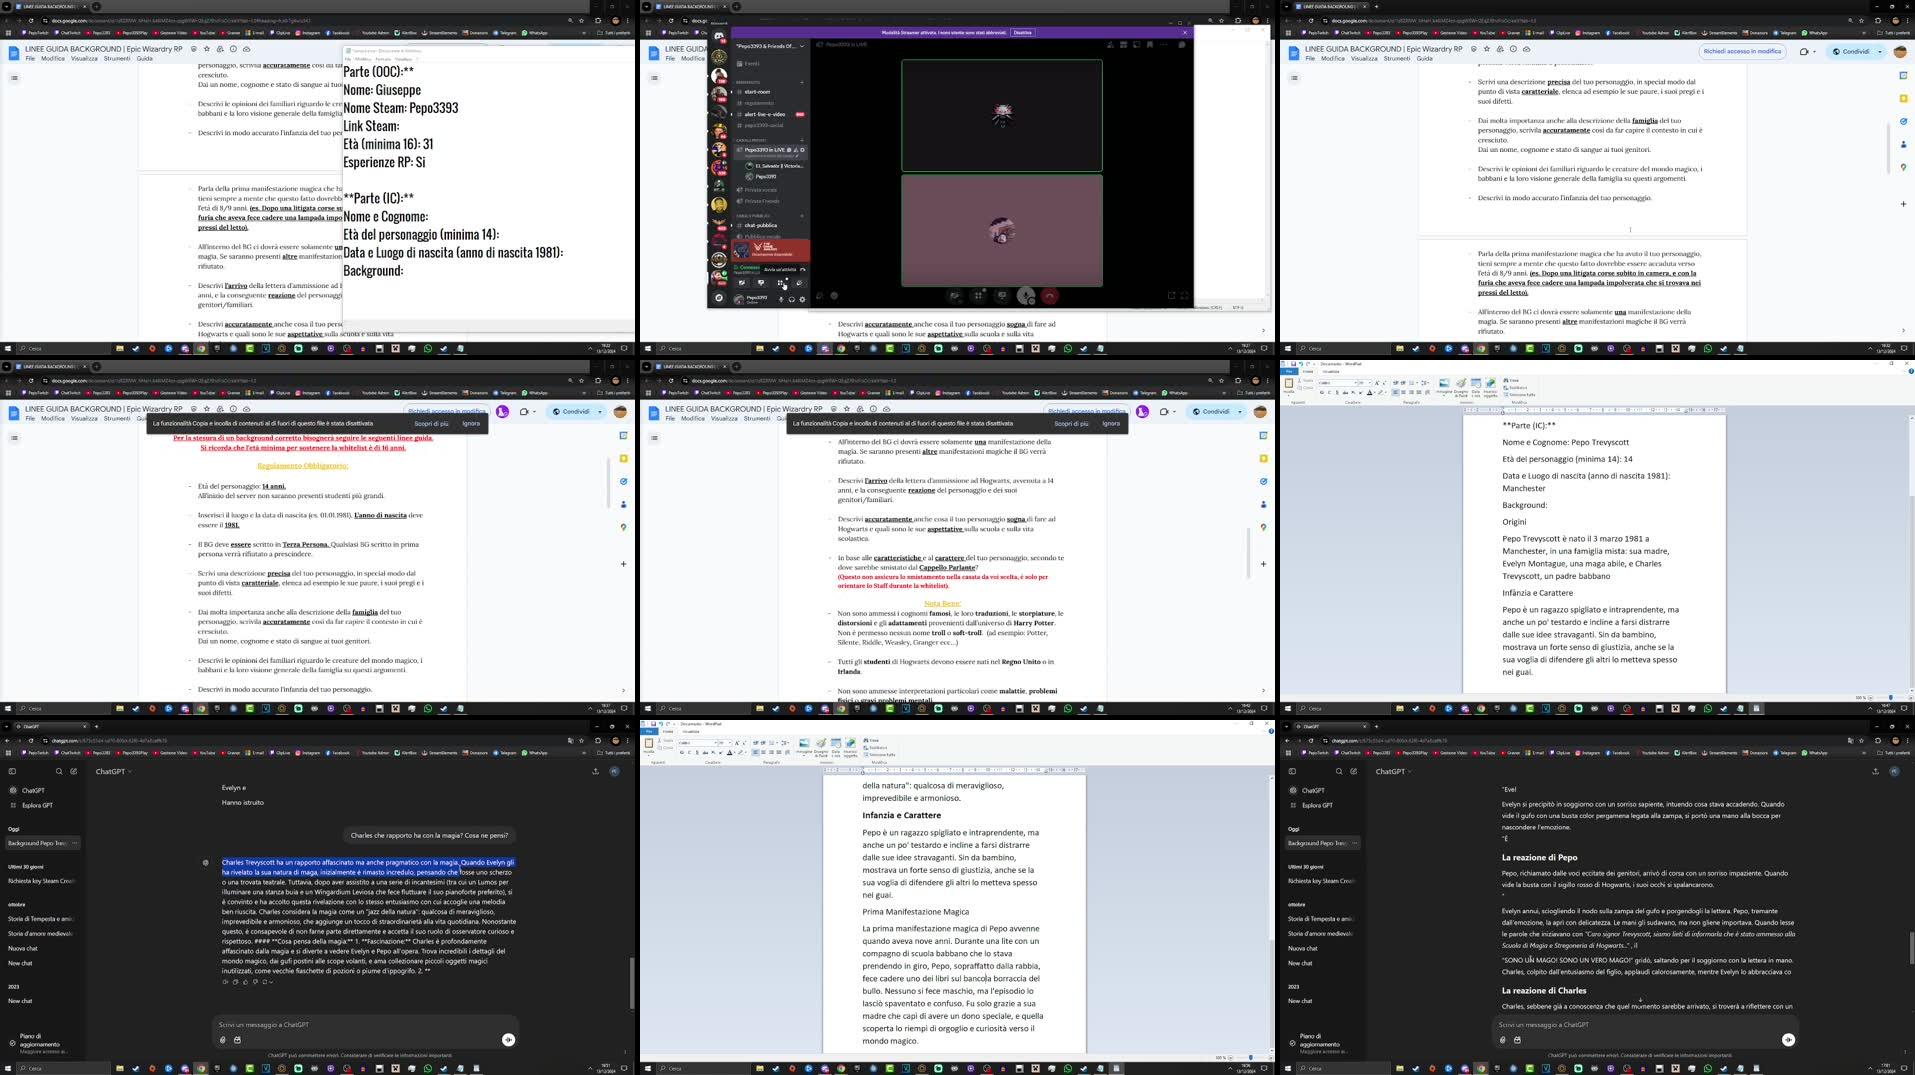Adjust zoom slider in bottom-center WordPad
Screen dimensions: 1915x1075
point(1250,1057)
